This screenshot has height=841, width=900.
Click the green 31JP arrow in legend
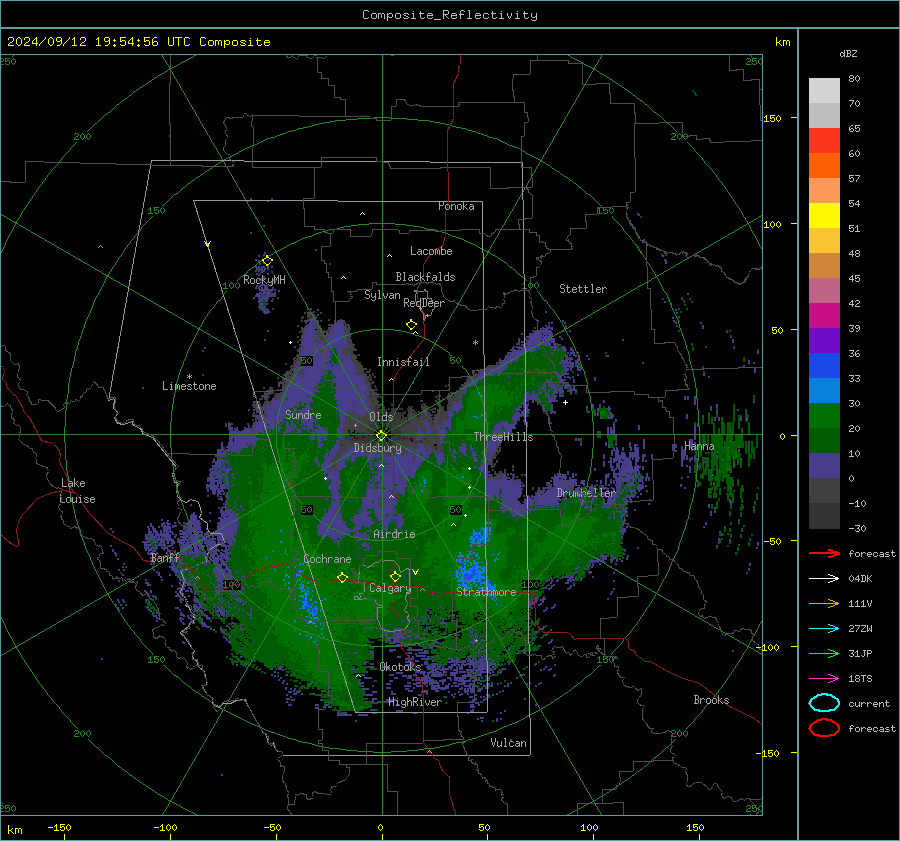[x=824, y=653]
